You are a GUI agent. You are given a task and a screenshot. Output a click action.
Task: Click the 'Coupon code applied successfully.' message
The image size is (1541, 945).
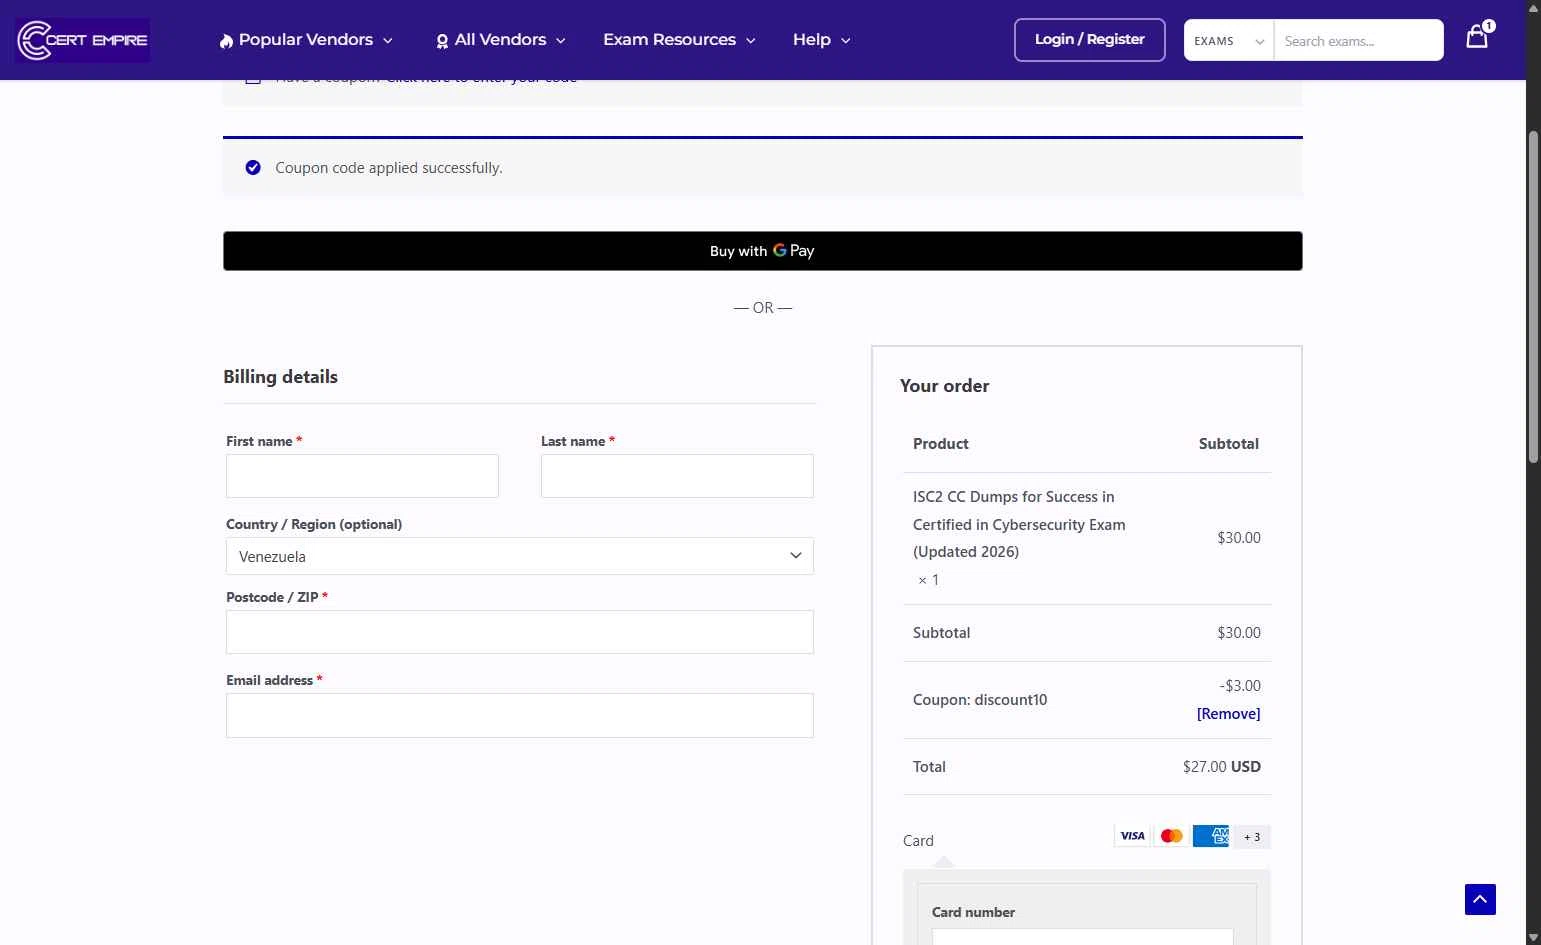tap(389, 168)
